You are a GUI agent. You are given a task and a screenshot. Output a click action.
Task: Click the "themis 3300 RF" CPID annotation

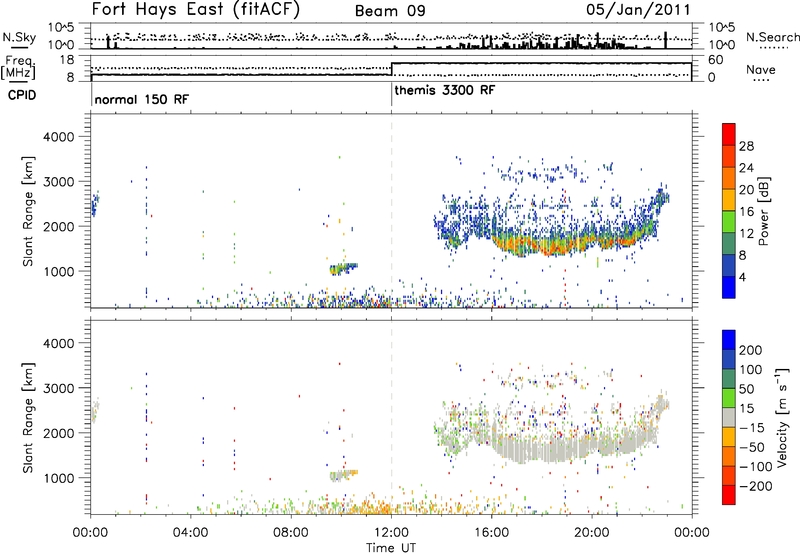(444, 90)
